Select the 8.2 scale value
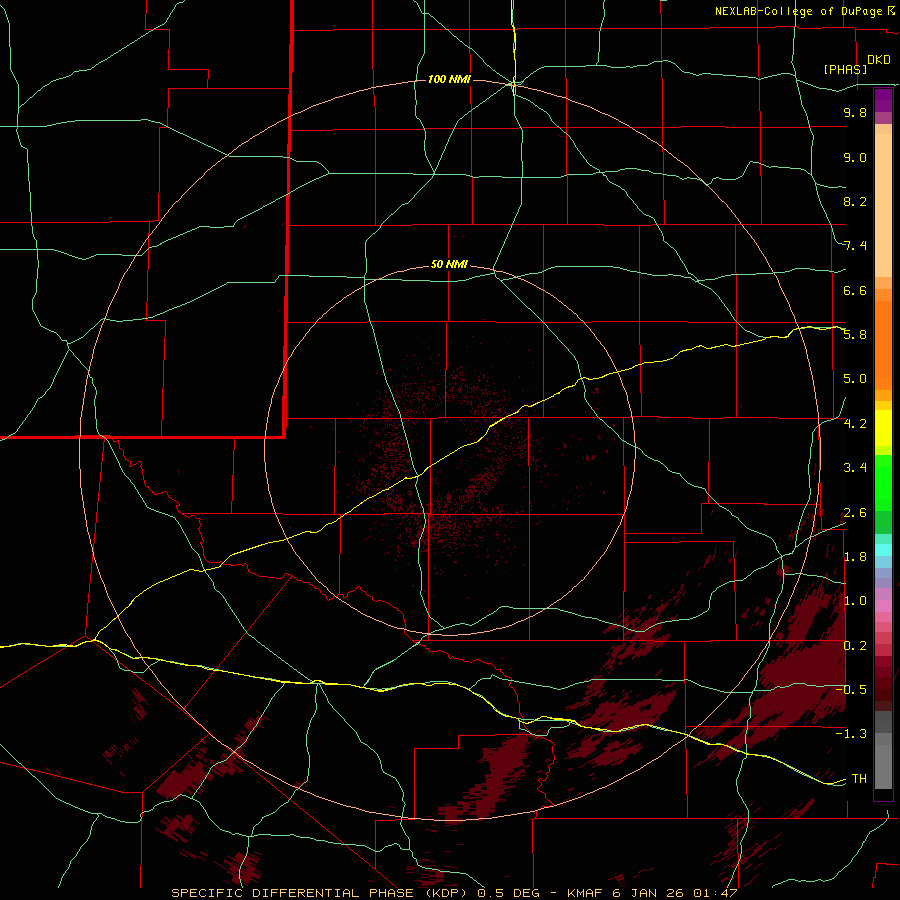Screen dimensions: 900x900 [x=855, y=201]
